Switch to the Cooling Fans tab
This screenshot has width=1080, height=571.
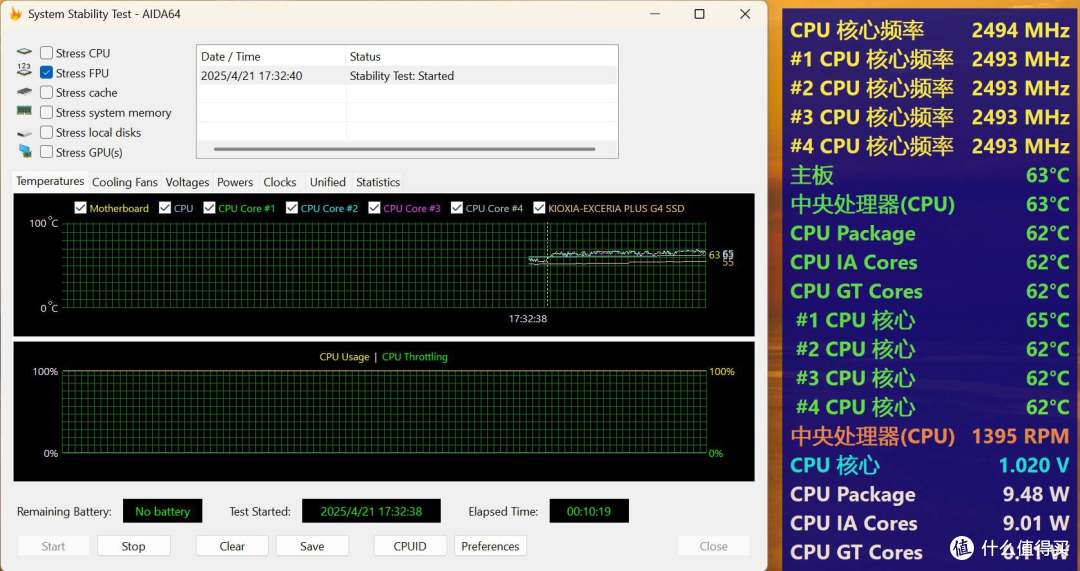click(125, 182)
